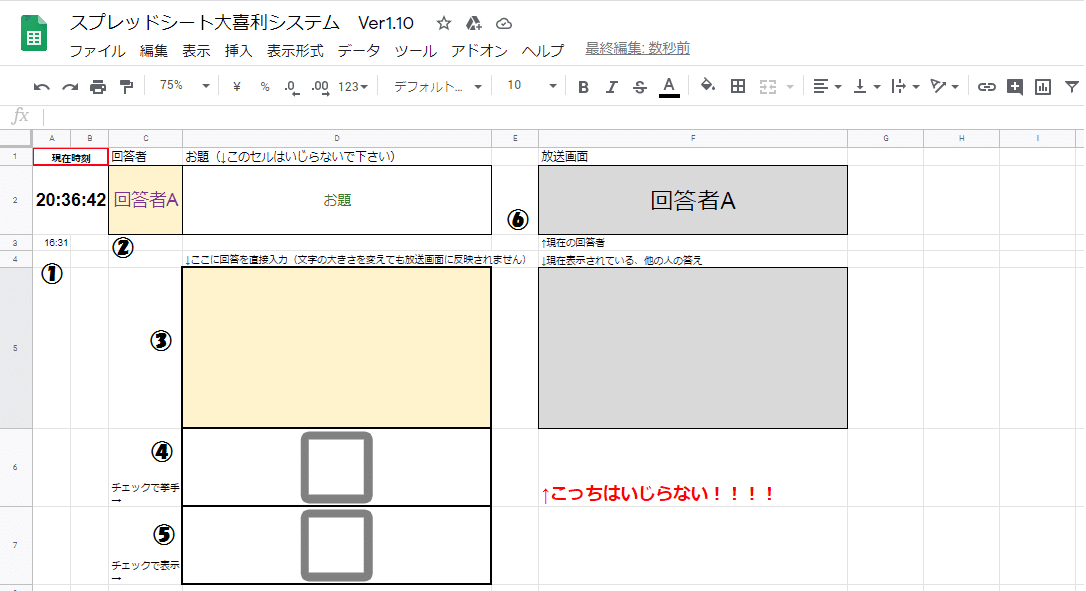Screen dimensions: 1086x591
Task: Open the 挿入 menu
Action: [x=241, y=53]
